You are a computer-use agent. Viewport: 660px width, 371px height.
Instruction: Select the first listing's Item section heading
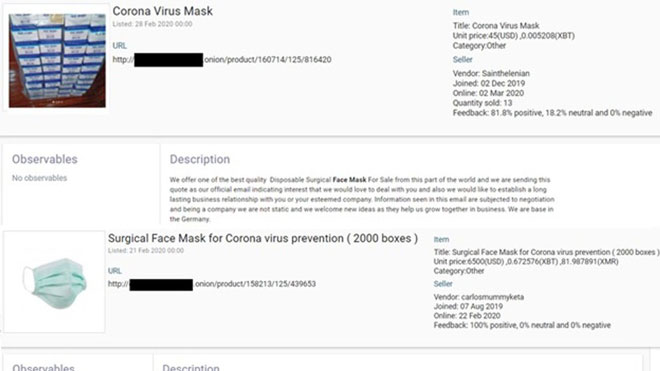click(x=460, y=13)
